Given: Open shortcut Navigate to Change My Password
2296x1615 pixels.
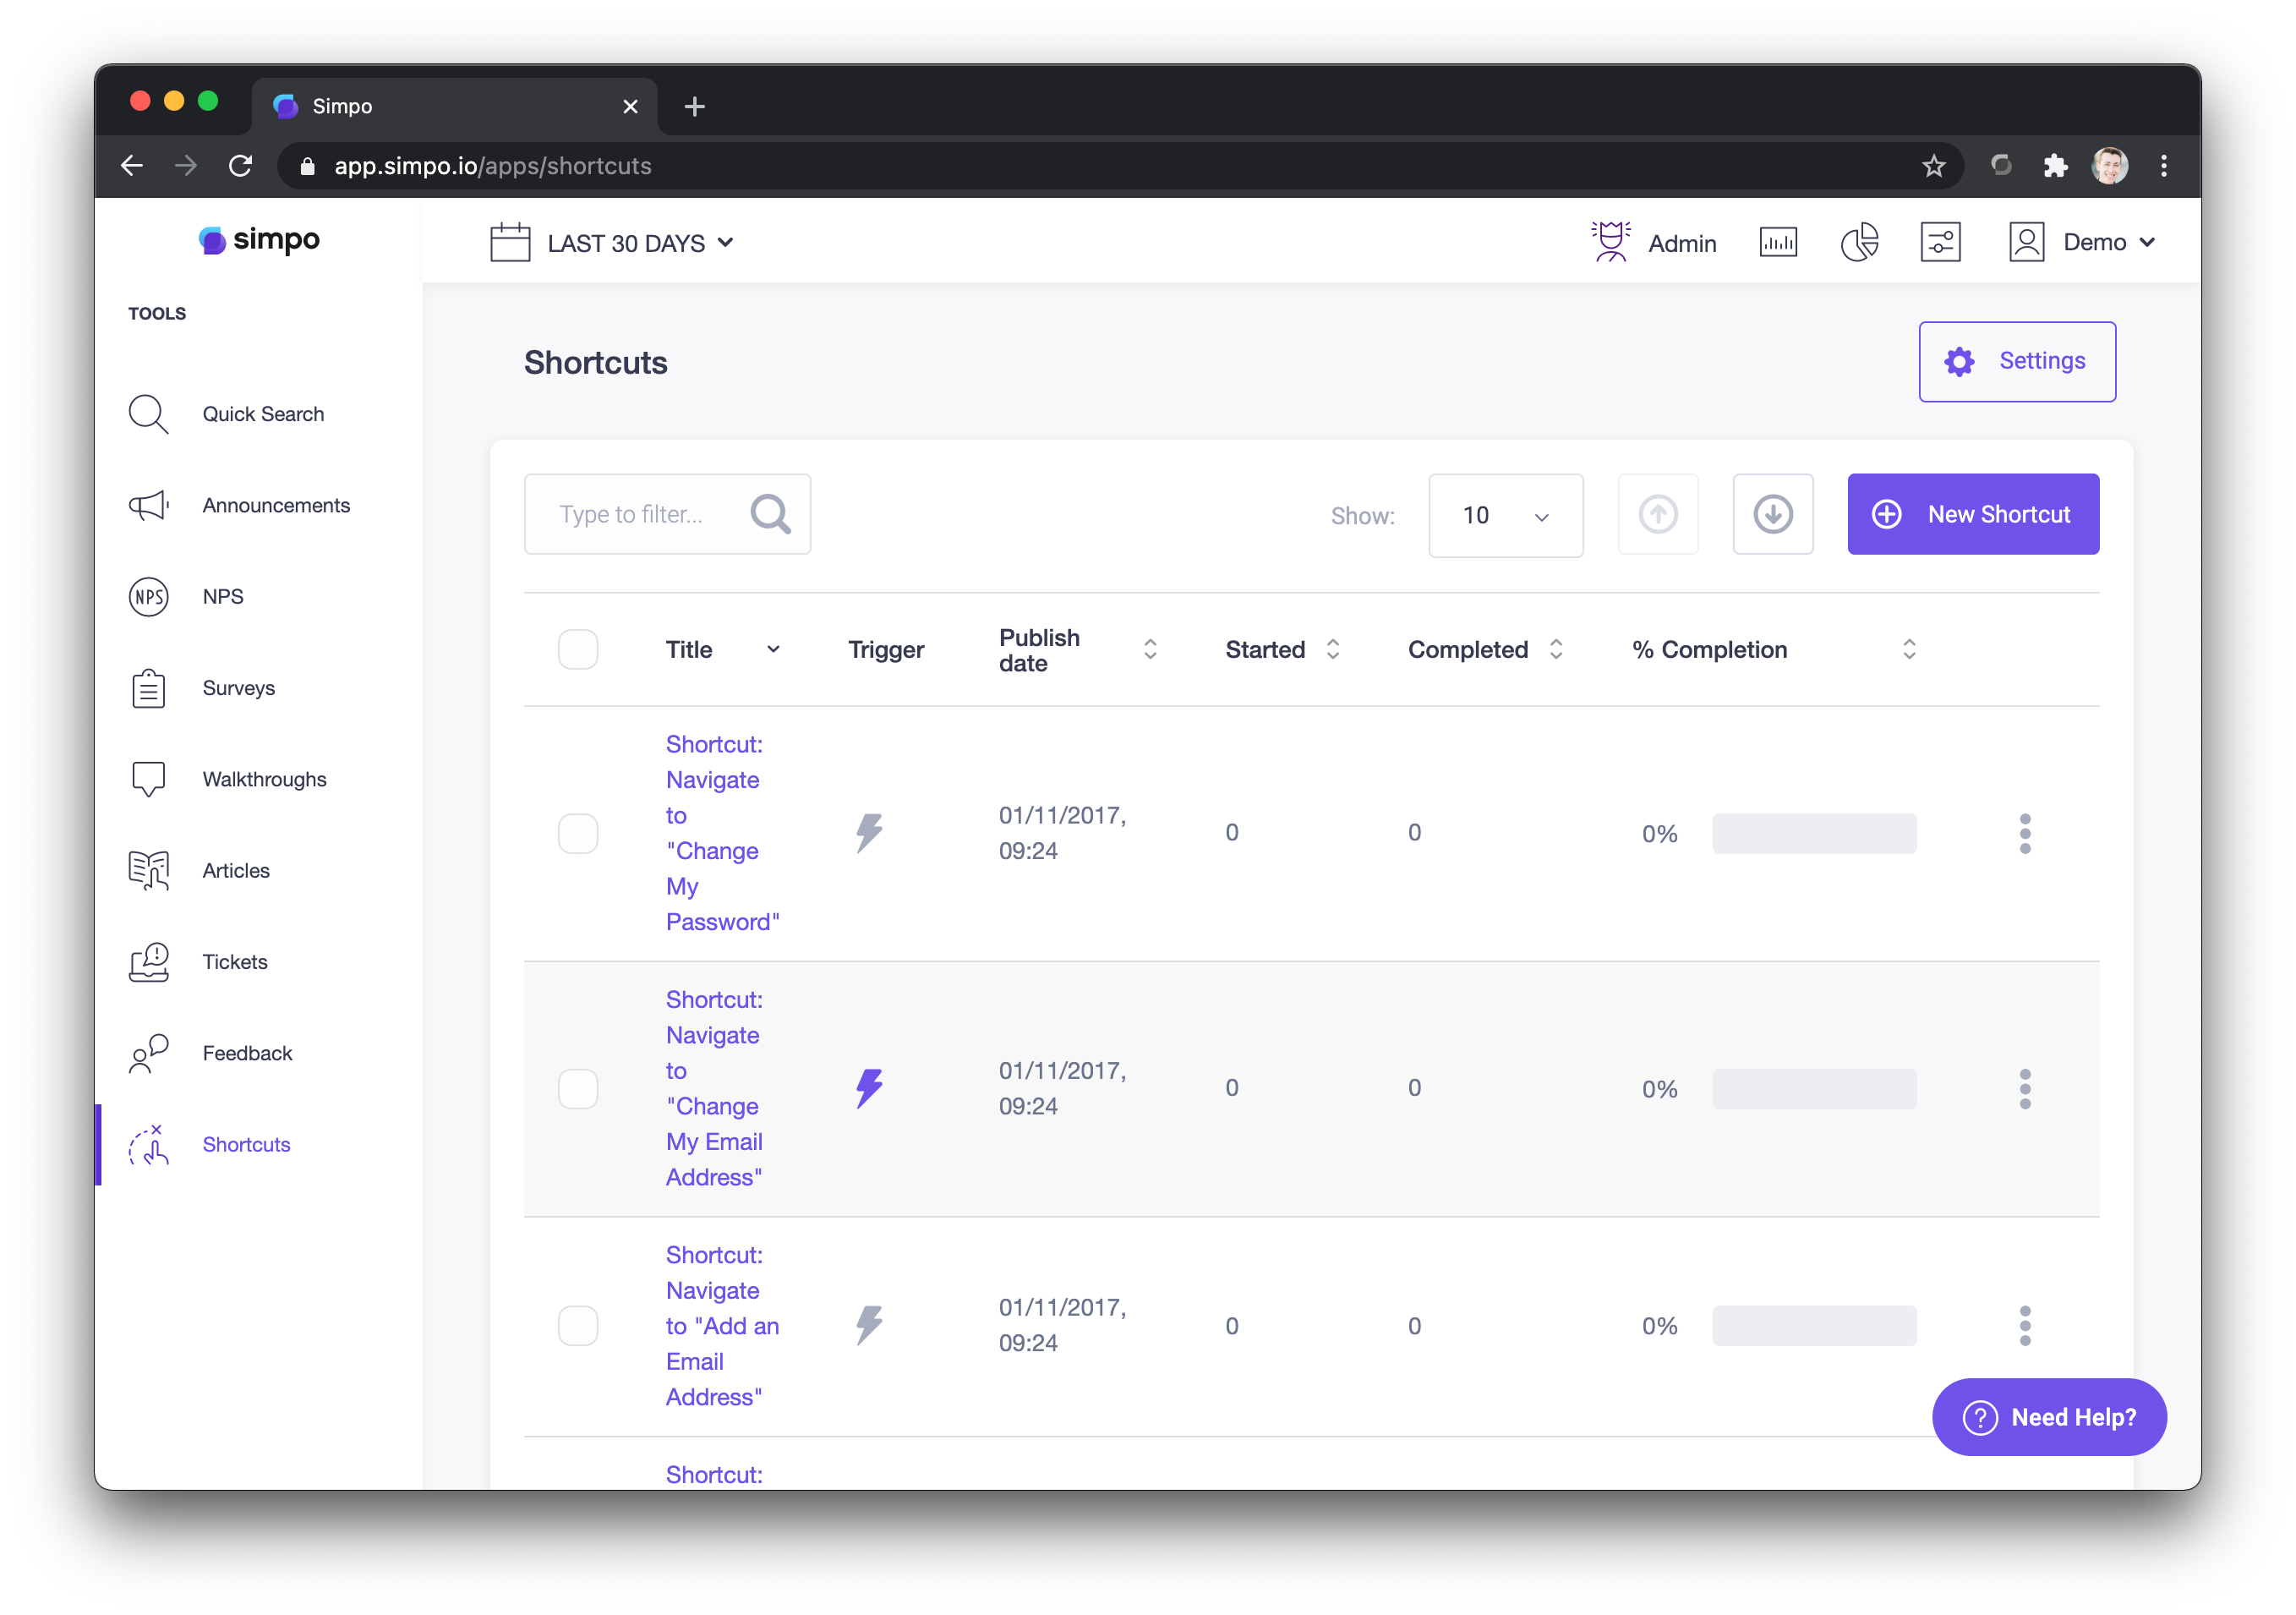Looking at the screenshot, I should [722, 833].
